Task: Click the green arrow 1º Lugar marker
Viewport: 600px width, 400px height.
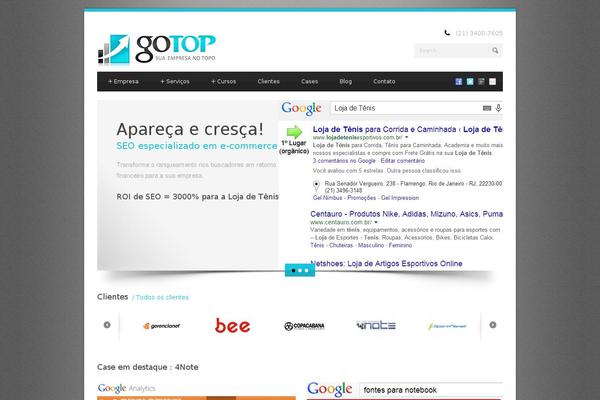Action: (294, 132)
